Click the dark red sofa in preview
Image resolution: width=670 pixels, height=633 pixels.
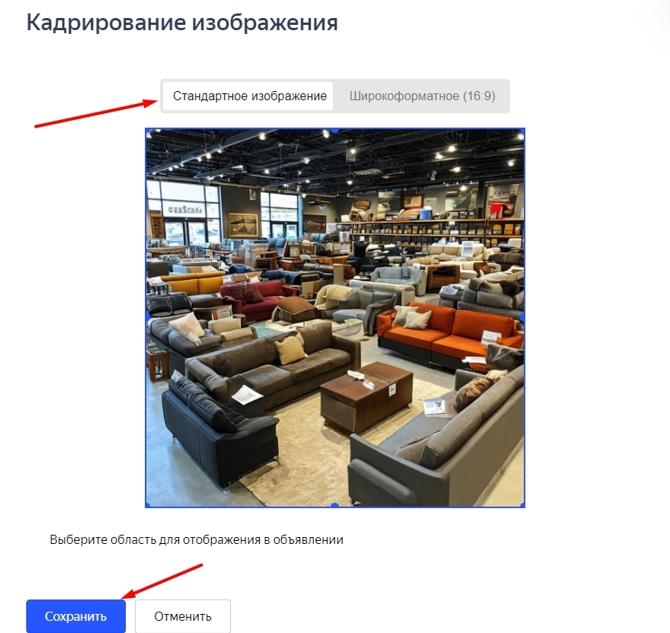(x=256, y=297)
